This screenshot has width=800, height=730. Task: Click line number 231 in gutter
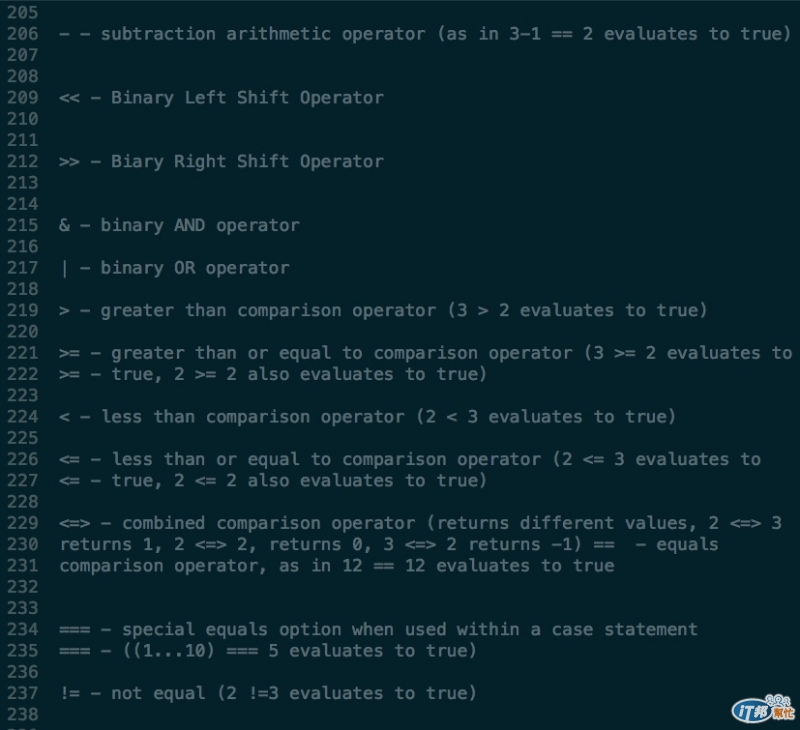(22, 566)
